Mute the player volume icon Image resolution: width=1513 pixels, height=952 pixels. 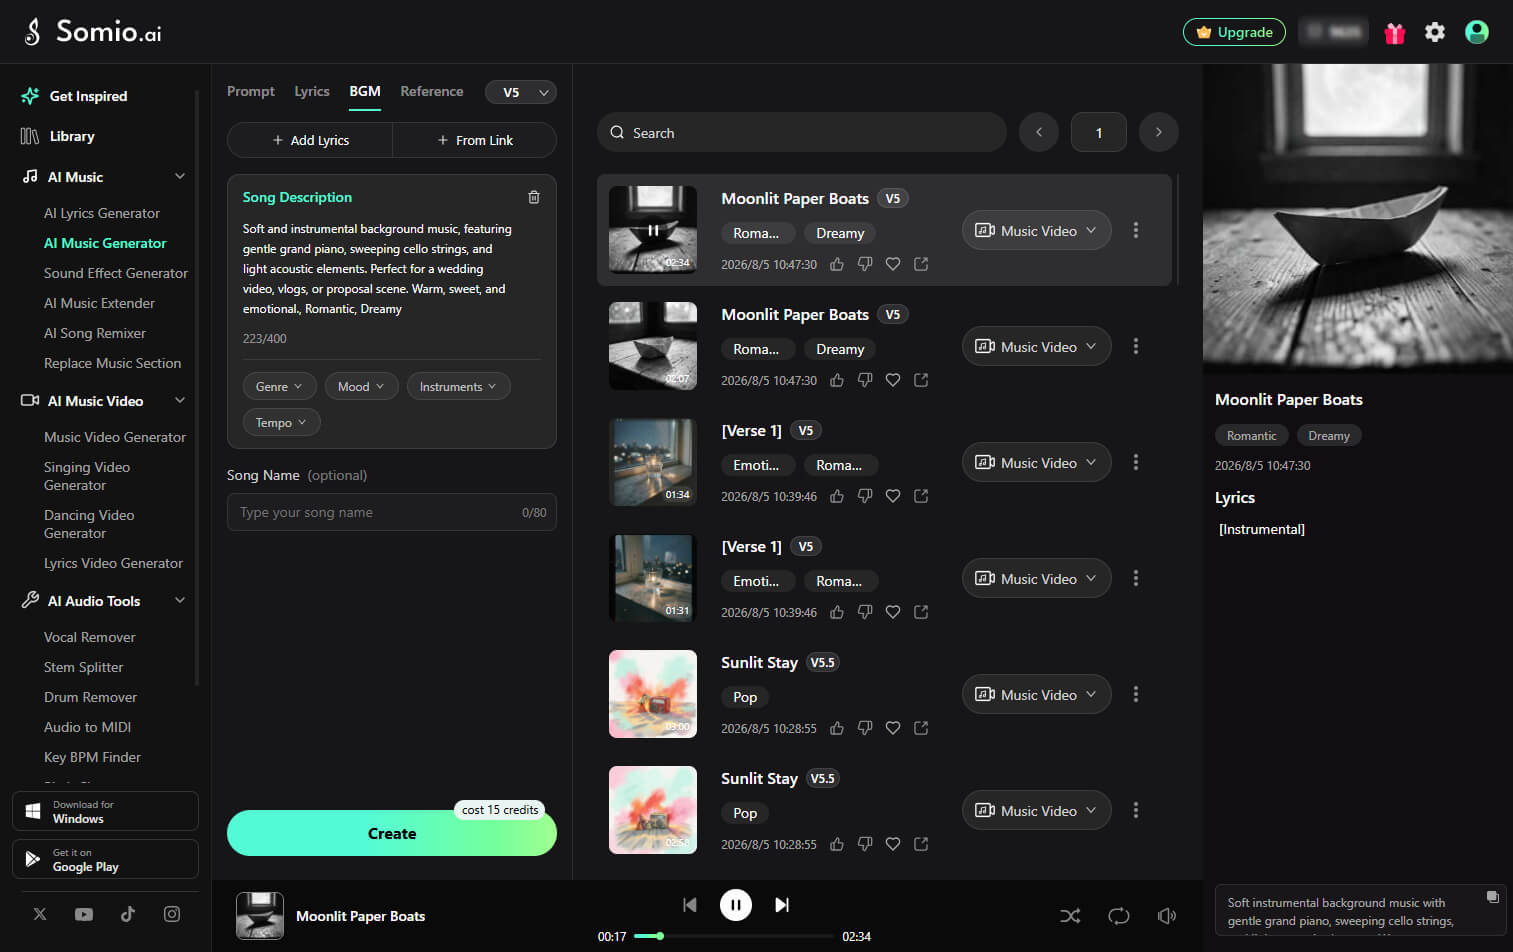coord(1166,915)
